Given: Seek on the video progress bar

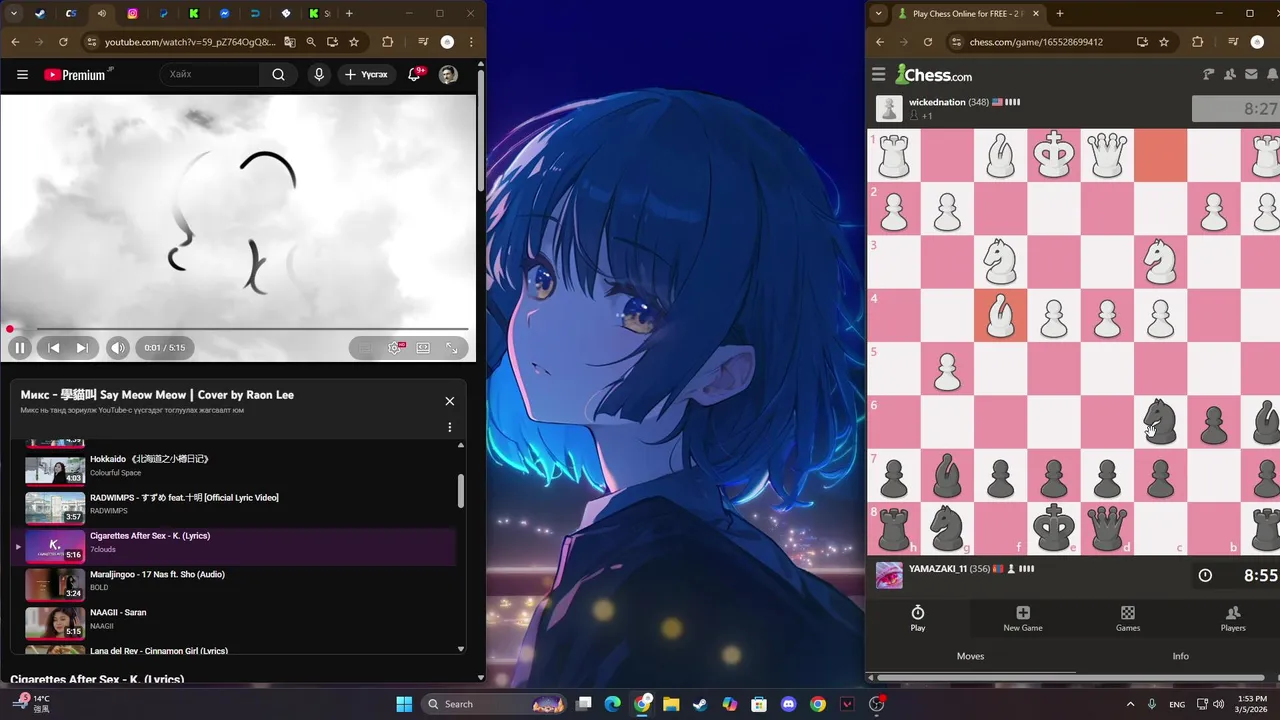Looking at the screenshot, I should point(238,329).
